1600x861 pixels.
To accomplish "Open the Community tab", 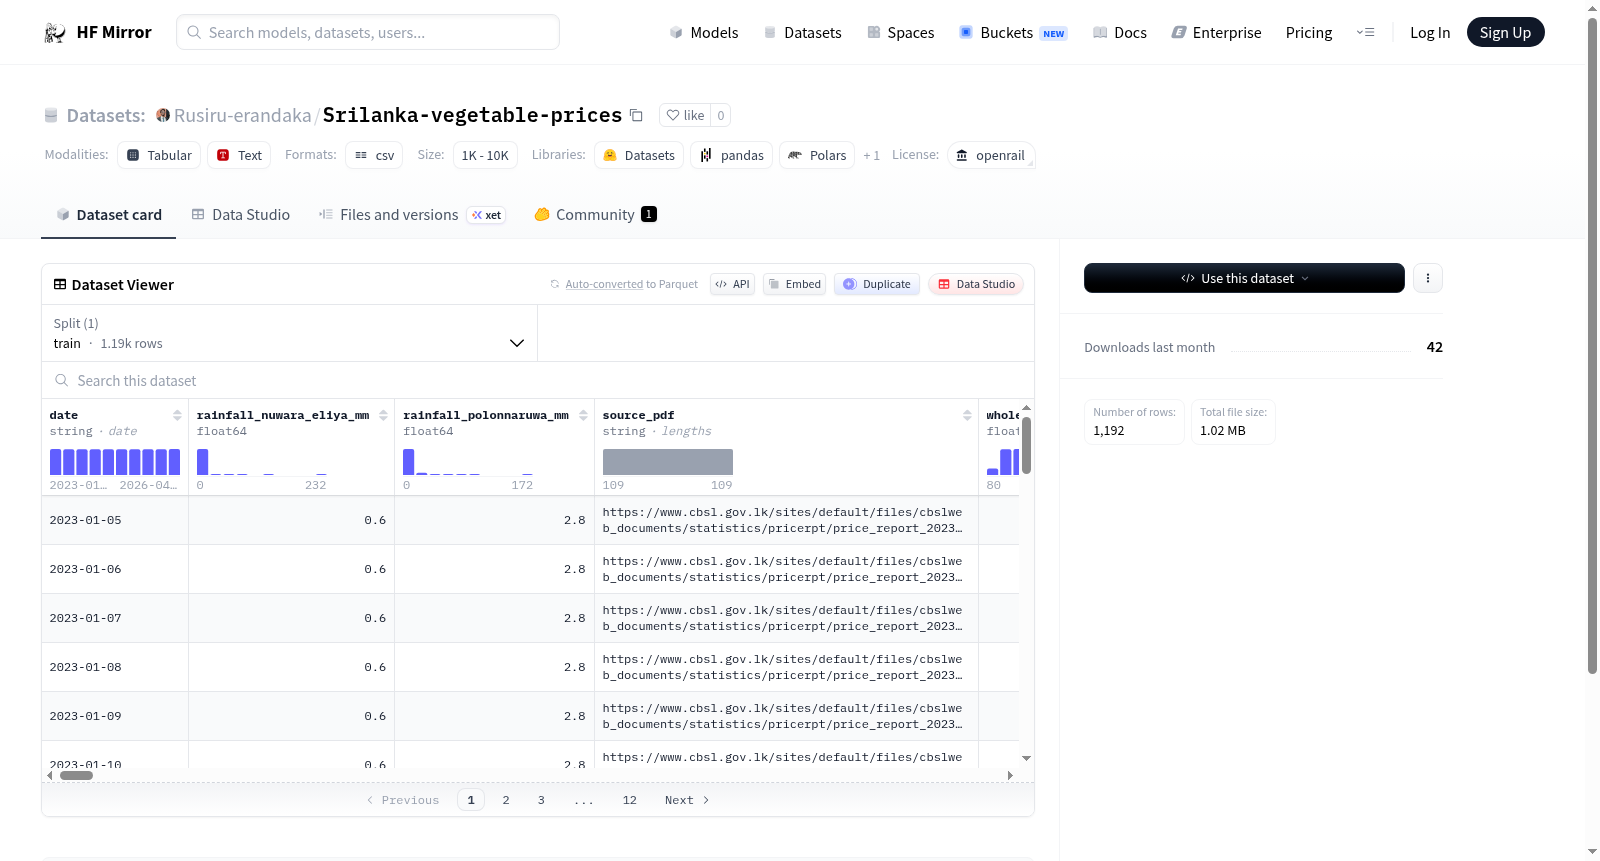I will click(x=595, y=215).
